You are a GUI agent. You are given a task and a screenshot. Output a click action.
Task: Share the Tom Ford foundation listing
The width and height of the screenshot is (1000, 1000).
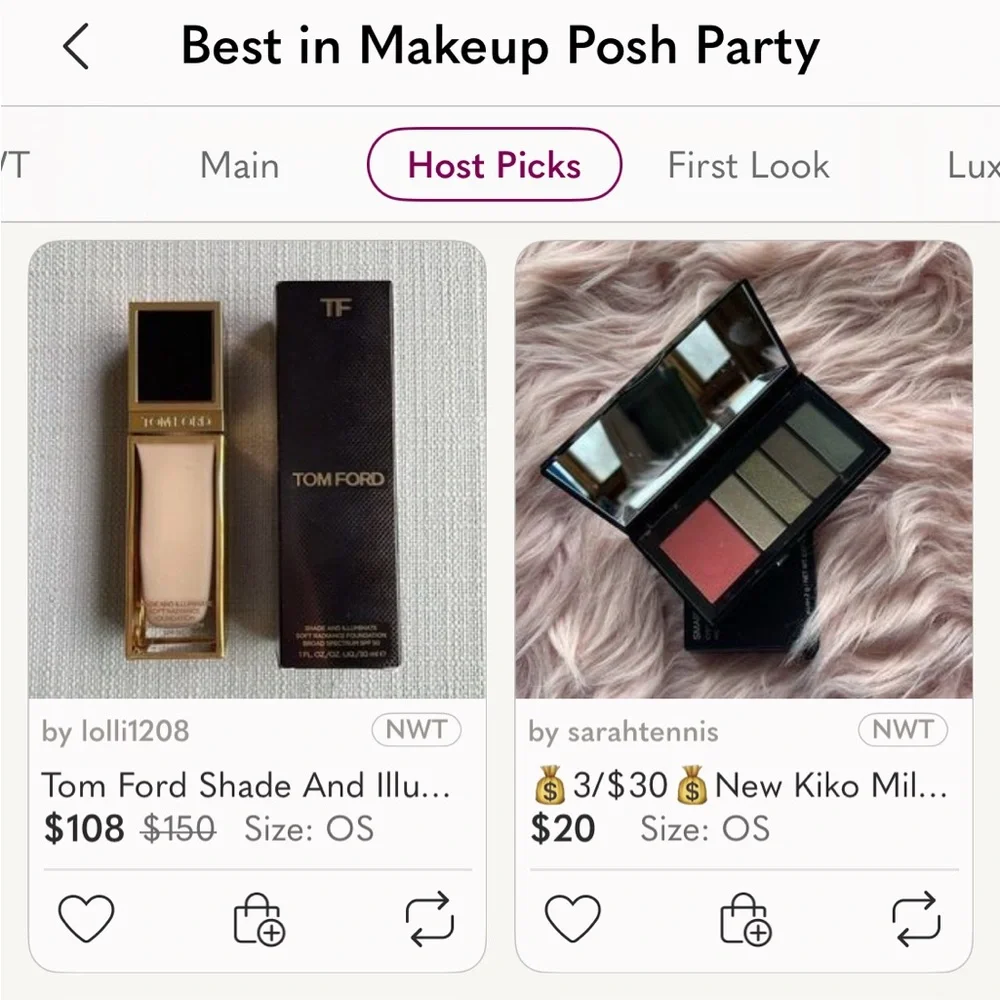(430, 918)
